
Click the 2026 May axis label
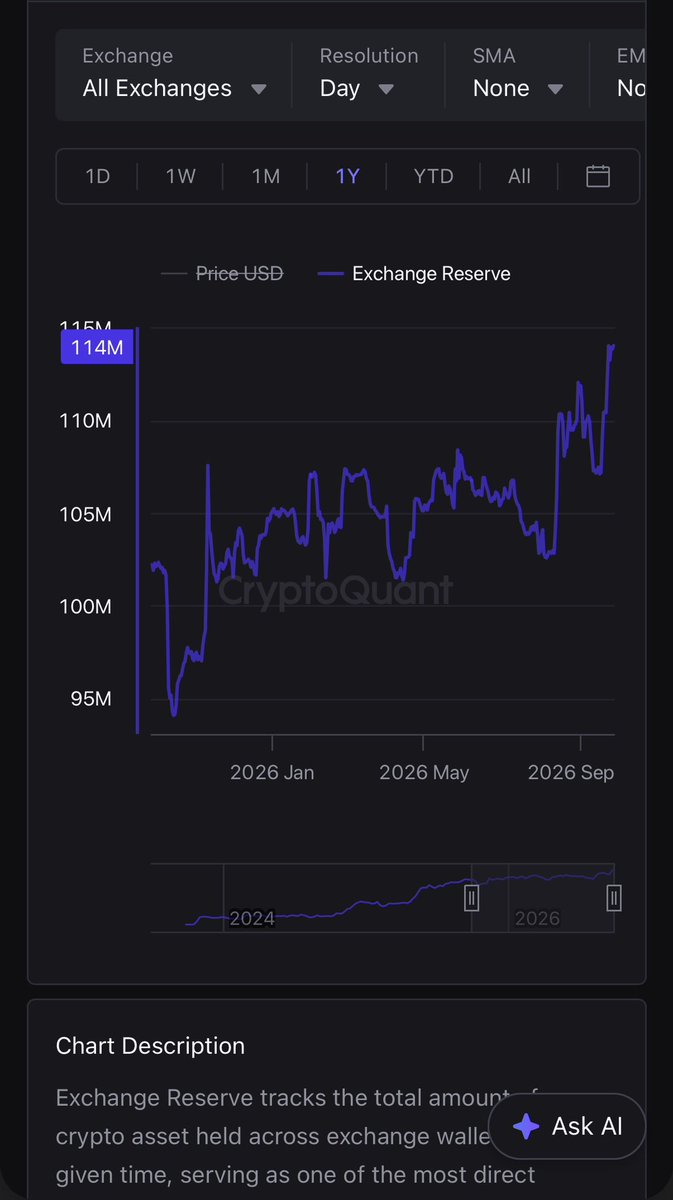[x=424, y=772]
